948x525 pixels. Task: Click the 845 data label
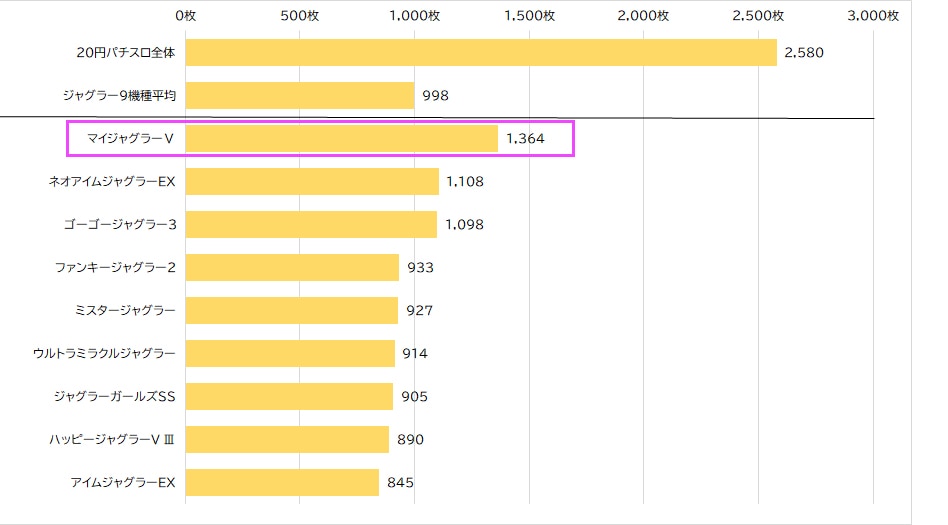click(400, 483)
